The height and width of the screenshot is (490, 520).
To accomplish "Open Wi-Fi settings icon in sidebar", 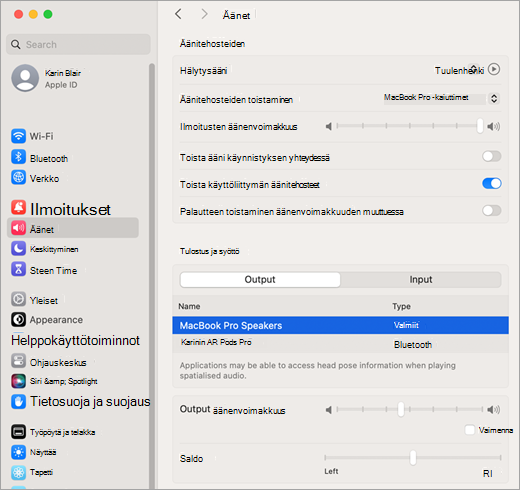I will pos(18,136).
